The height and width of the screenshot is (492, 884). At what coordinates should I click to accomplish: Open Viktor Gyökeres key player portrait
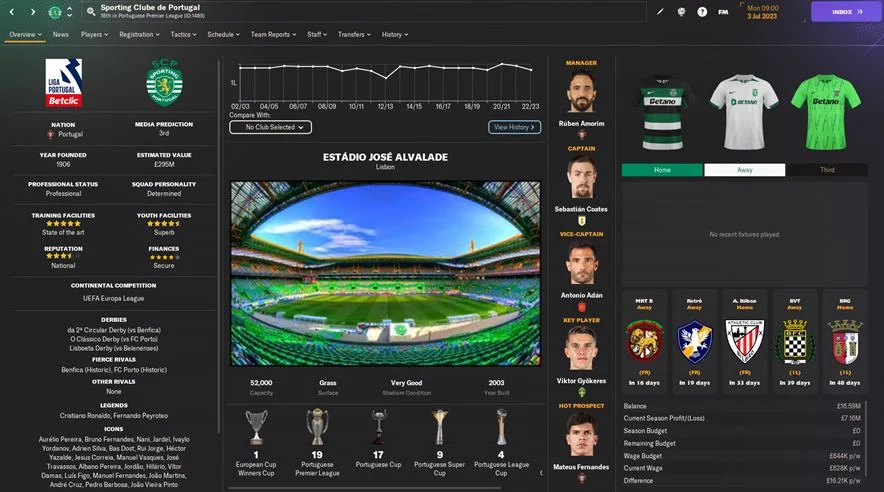tap(581, 349)
